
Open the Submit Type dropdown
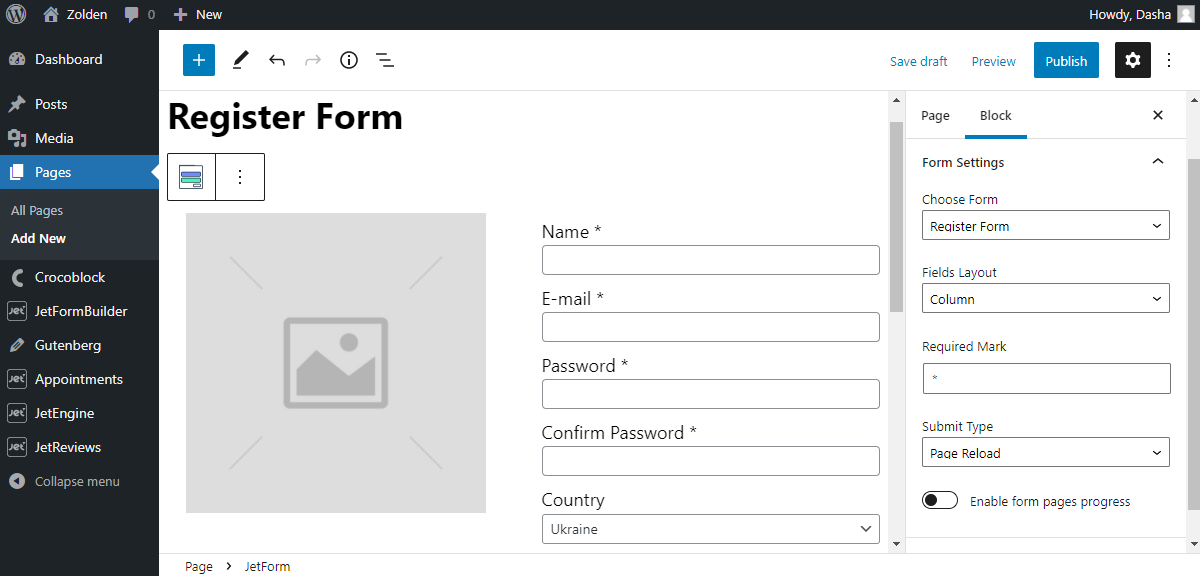(x=1045, y=453)
